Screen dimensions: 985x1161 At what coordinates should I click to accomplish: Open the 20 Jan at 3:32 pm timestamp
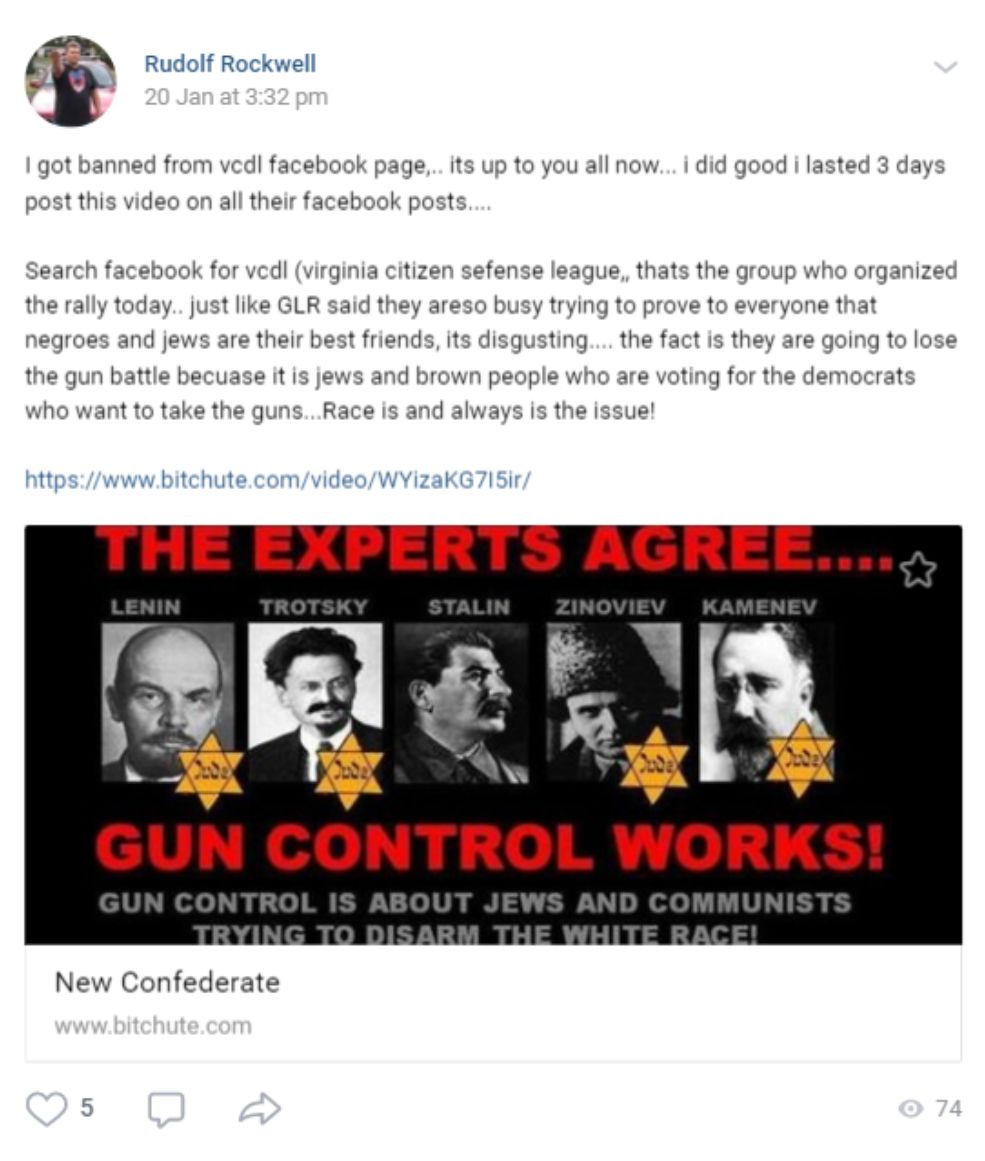pos(236,97)
